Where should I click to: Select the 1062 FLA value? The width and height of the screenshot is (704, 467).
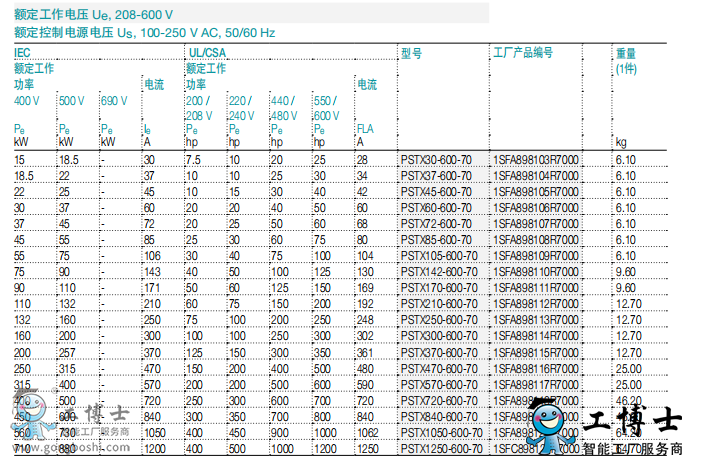click(x=368, y=433)
